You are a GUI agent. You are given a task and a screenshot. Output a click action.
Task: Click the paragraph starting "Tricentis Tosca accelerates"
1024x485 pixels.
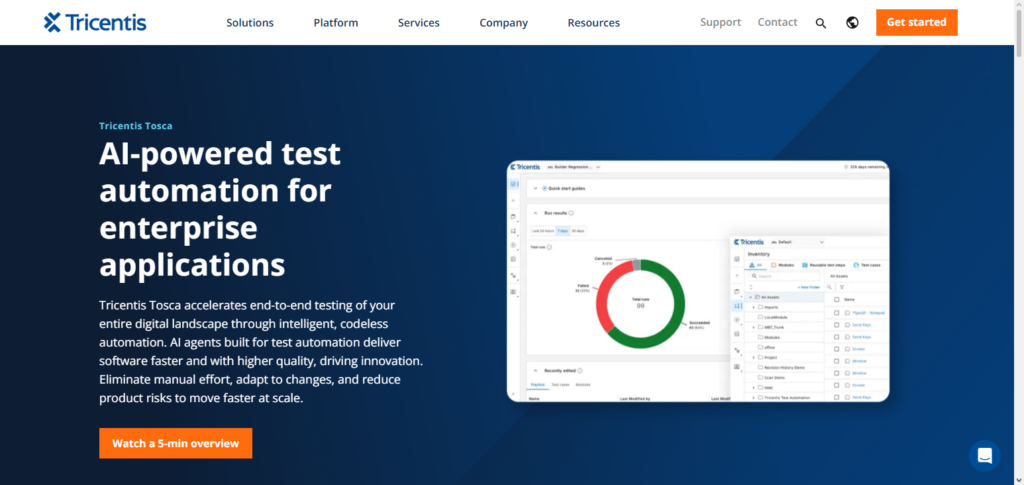[261, 351]
